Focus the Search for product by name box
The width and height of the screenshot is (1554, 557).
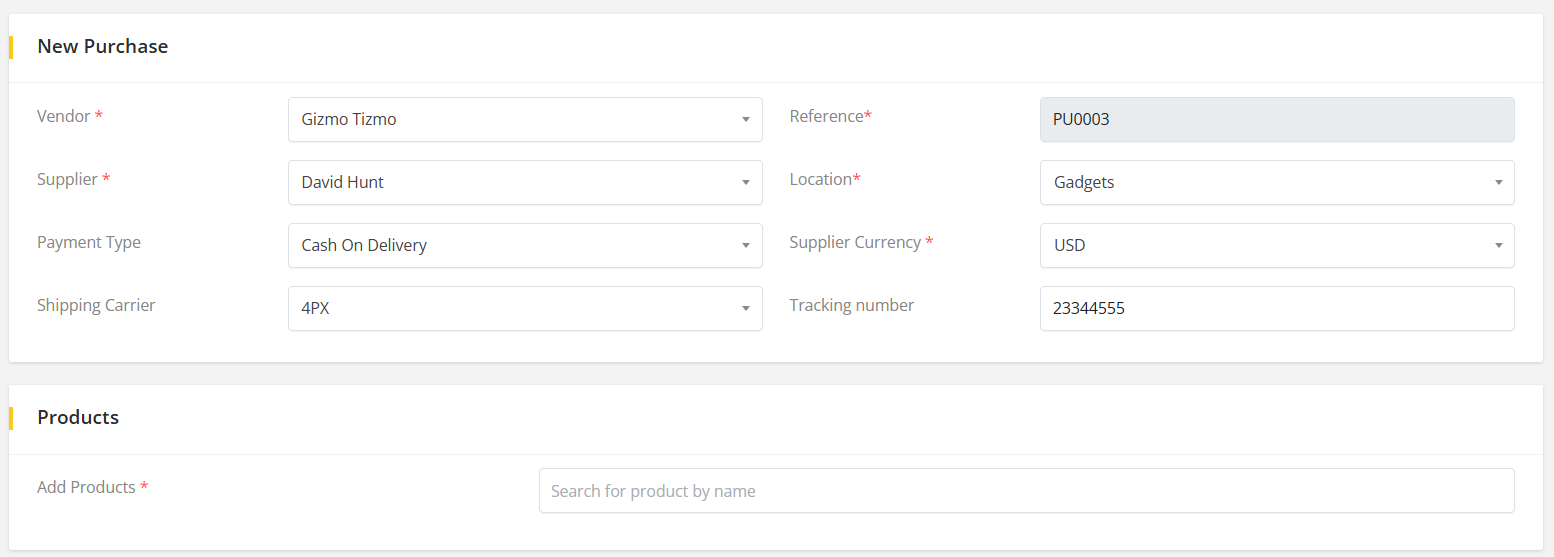click(1026, 491)
